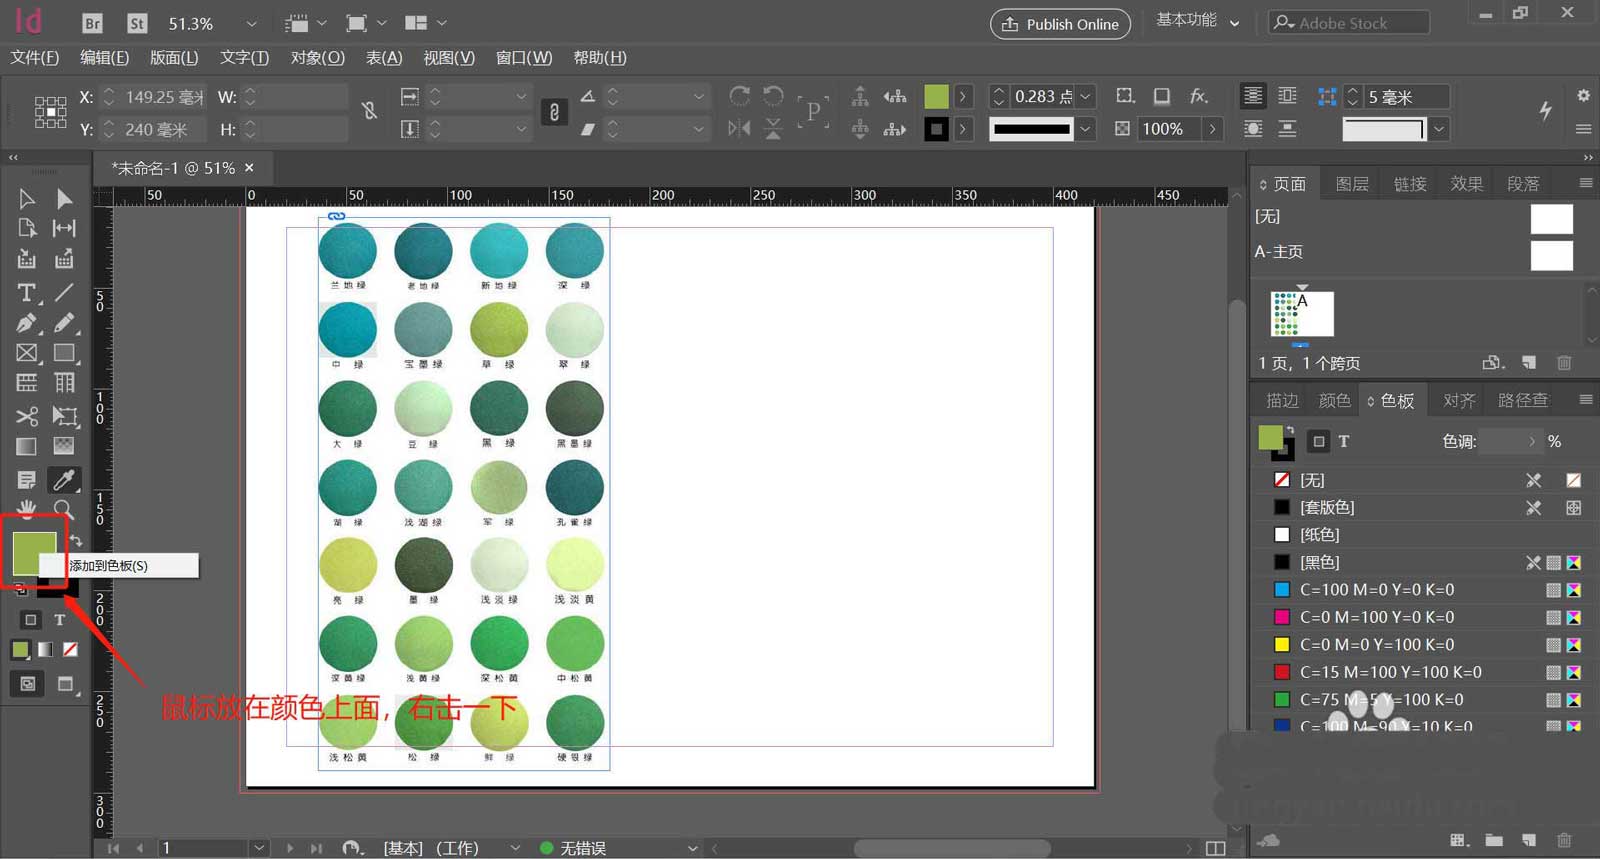Viewport: 1600px width, 859px height.
Task: Click the Rectangle Frame tool
Action: point(27,353)
